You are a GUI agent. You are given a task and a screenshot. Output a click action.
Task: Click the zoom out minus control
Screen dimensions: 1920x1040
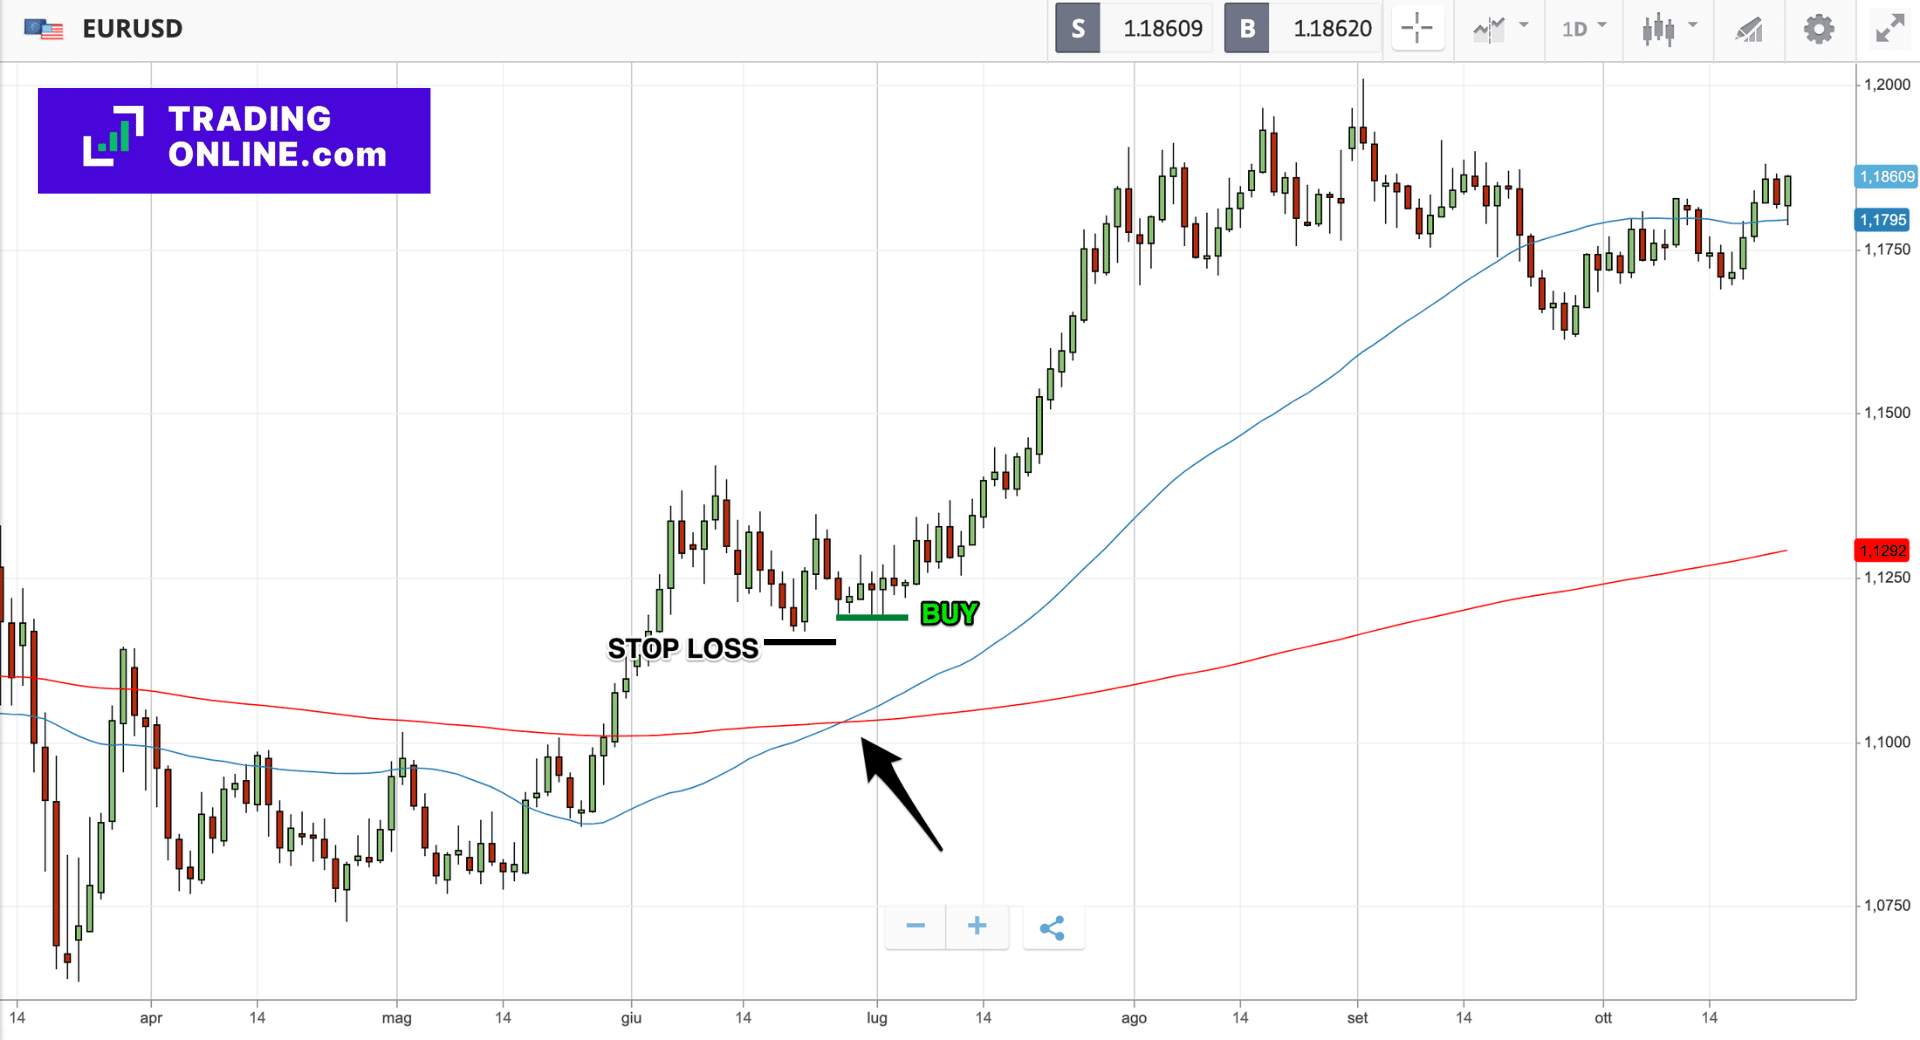tap(914, 926)
